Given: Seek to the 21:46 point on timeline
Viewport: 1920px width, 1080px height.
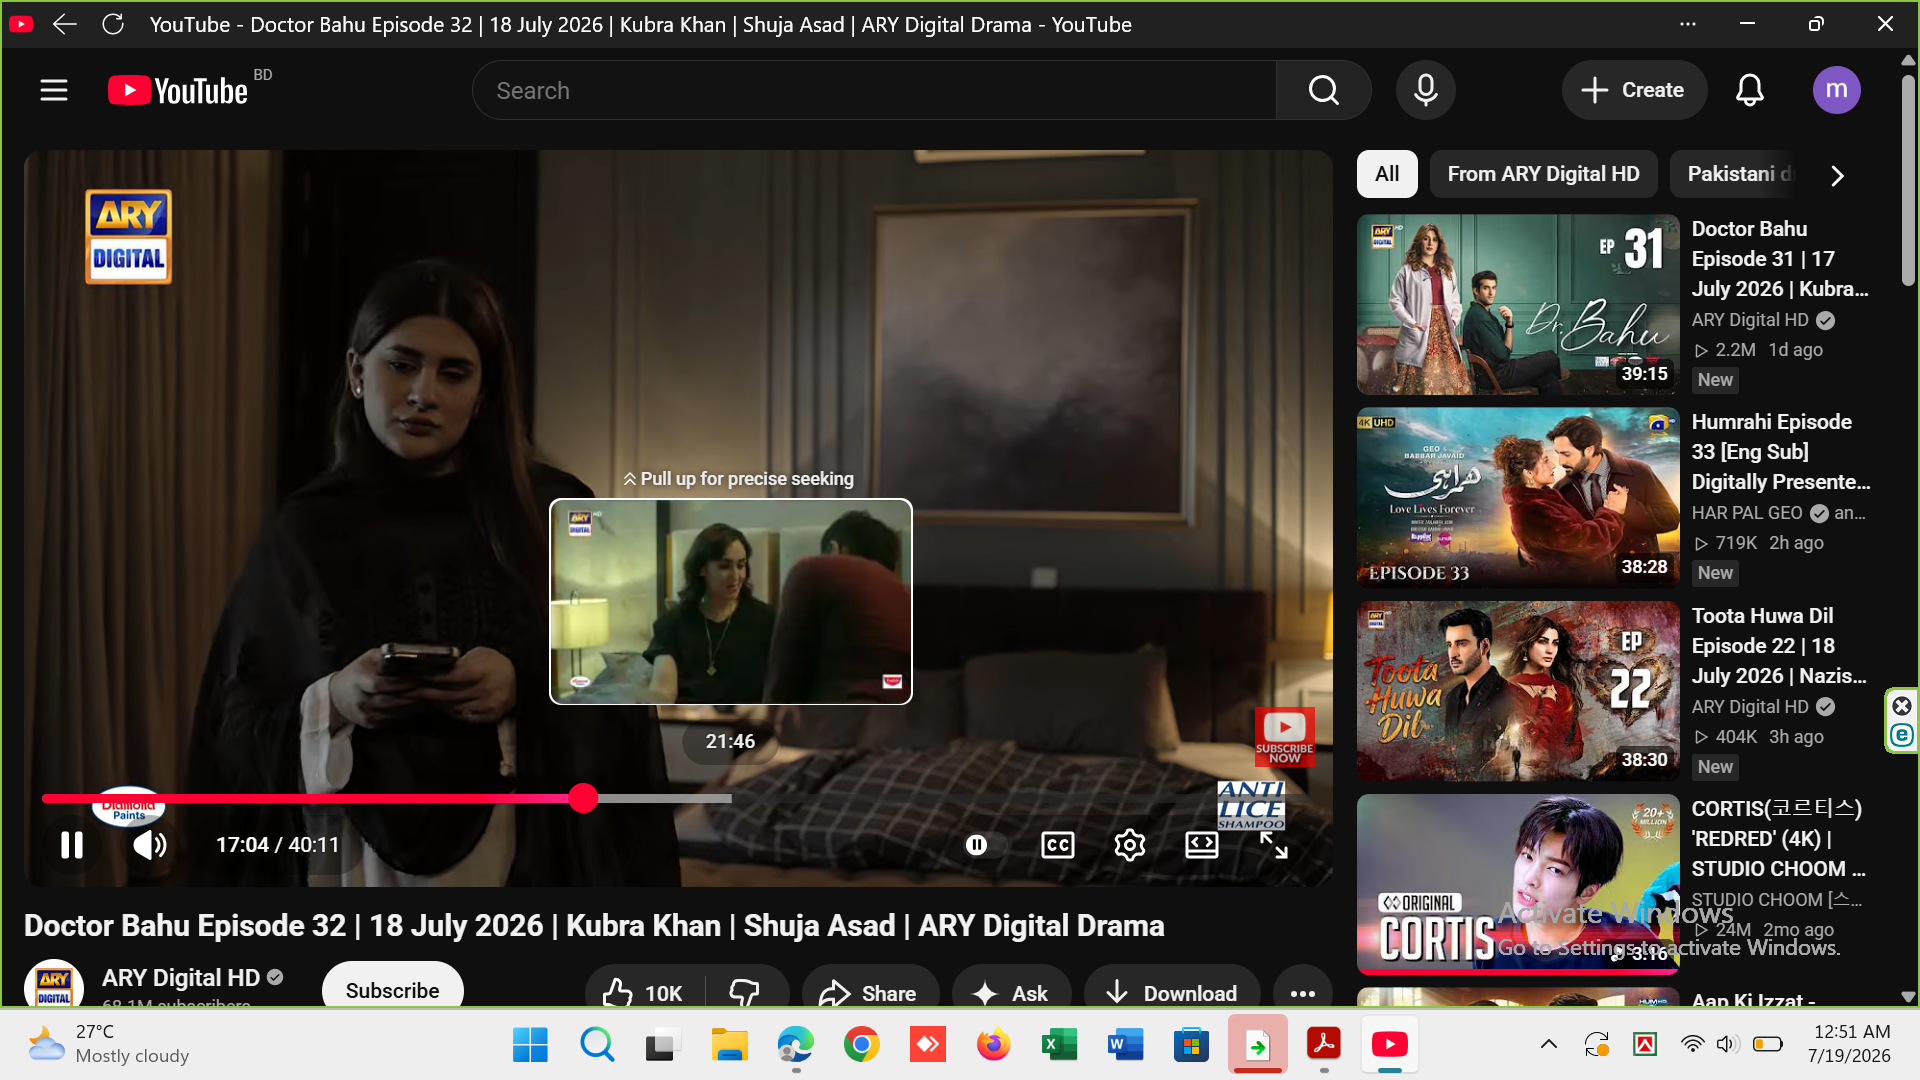Looking at the screenshot, I should point(731,798).
